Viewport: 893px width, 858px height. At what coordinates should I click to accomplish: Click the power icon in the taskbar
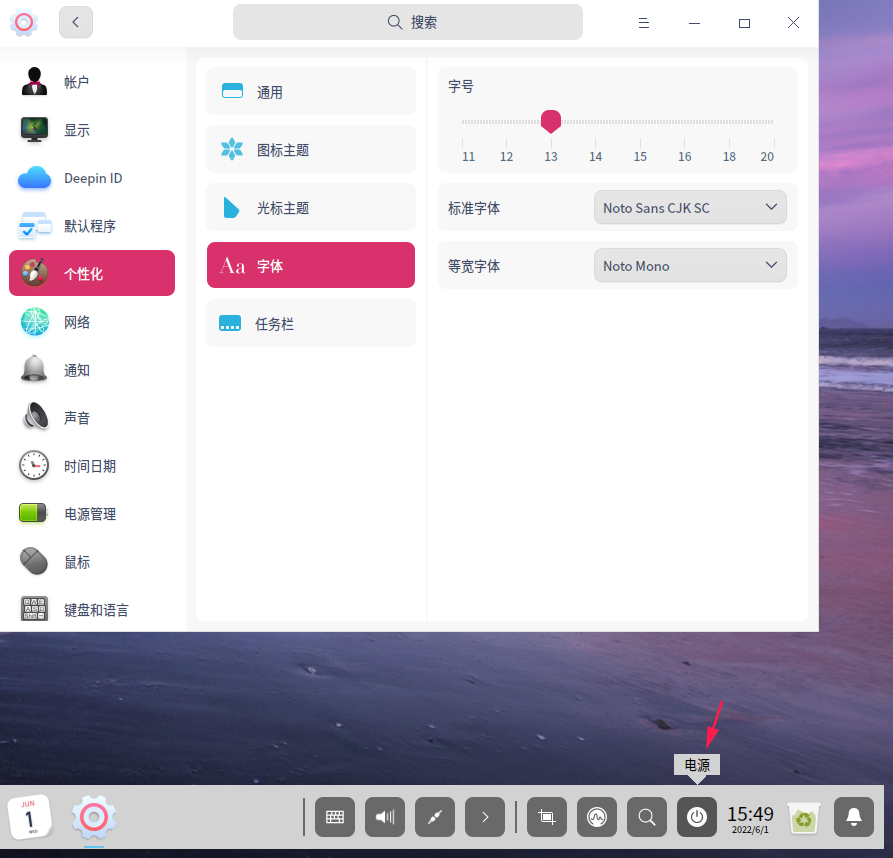[x=696, y=817]
